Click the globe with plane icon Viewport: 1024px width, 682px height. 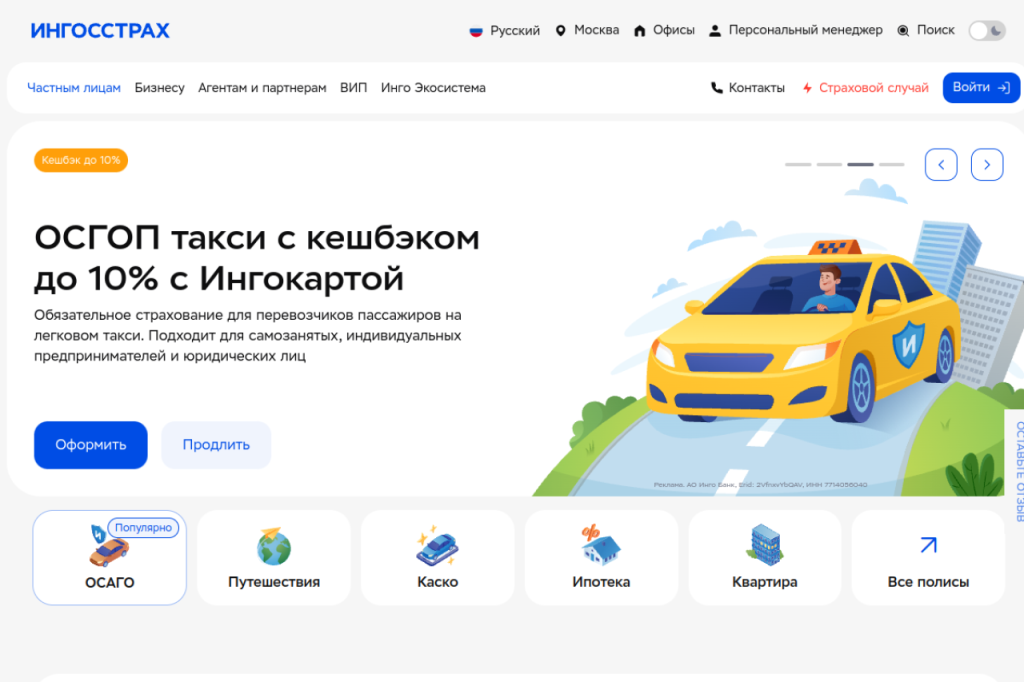click(x=274, y=546)
